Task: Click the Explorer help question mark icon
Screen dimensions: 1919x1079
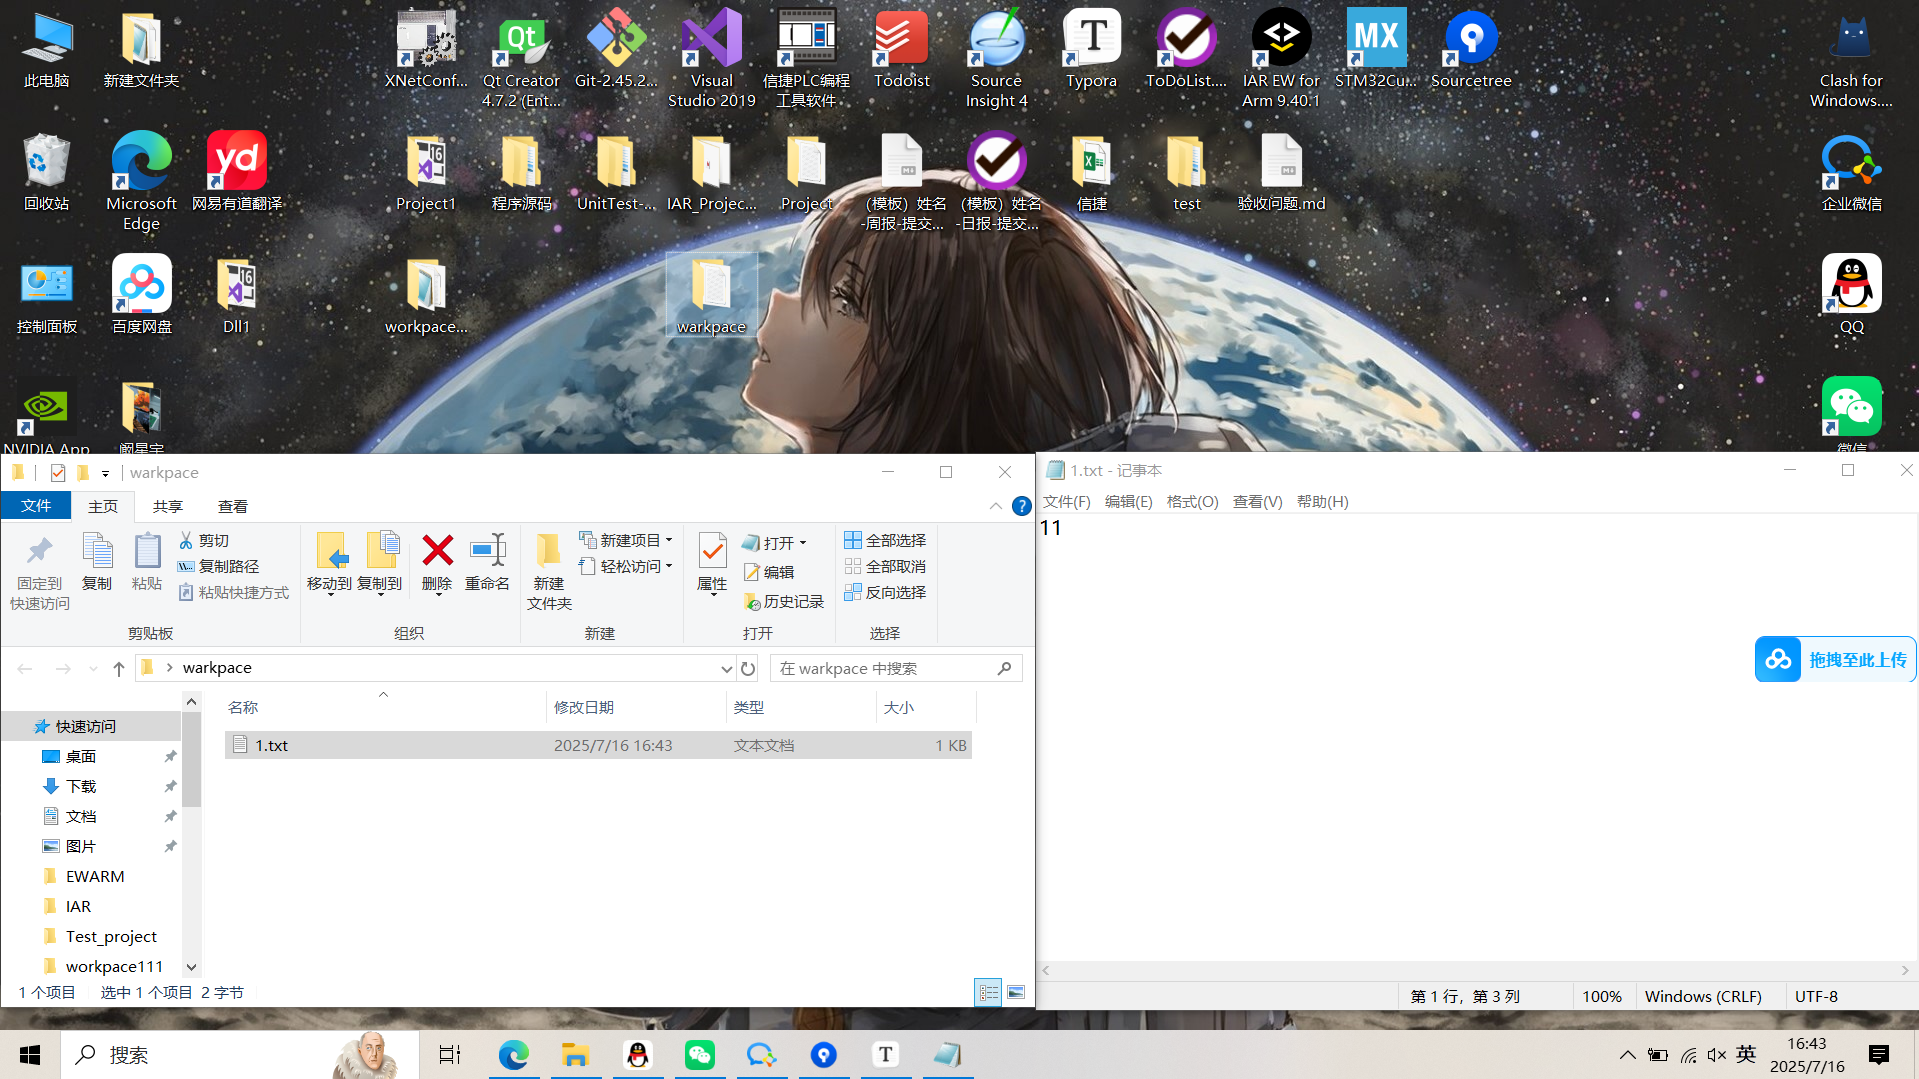Action: click(x=1021, y=506)
